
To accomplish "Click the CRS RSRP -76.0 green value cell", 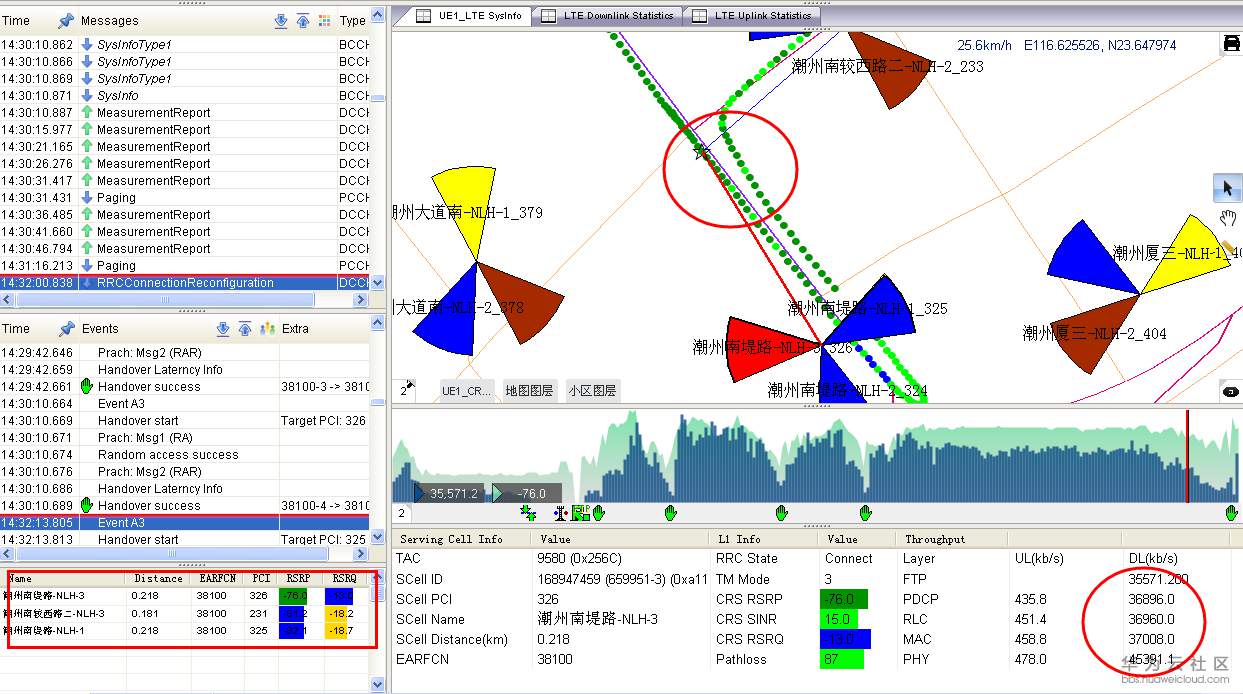I will point(843,600).
